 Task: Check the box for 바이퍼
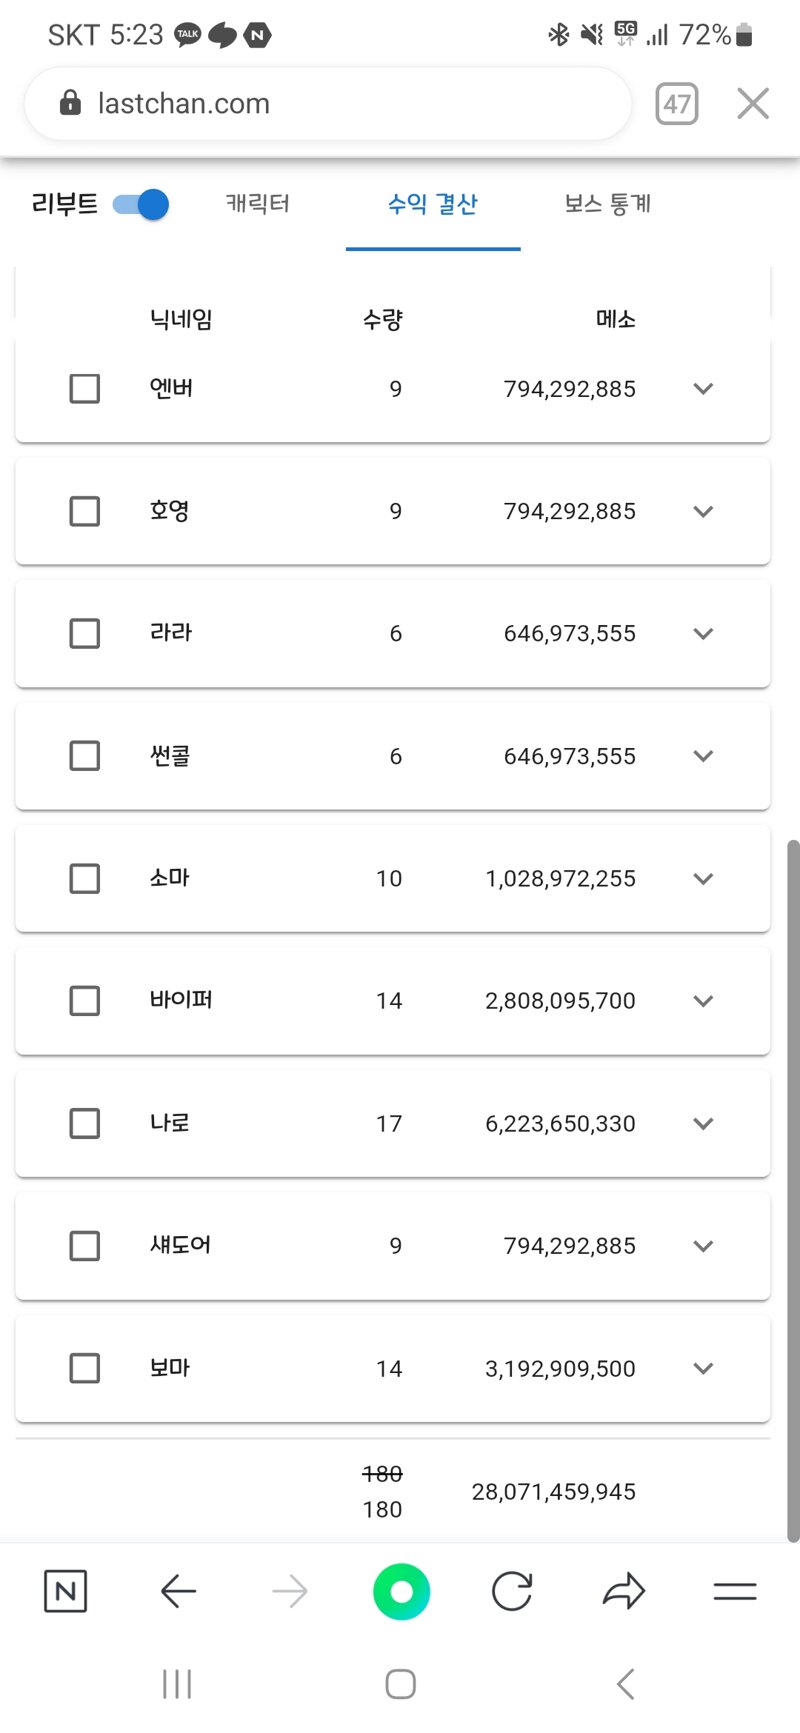pyautogui.click(x=85, y=1000)
